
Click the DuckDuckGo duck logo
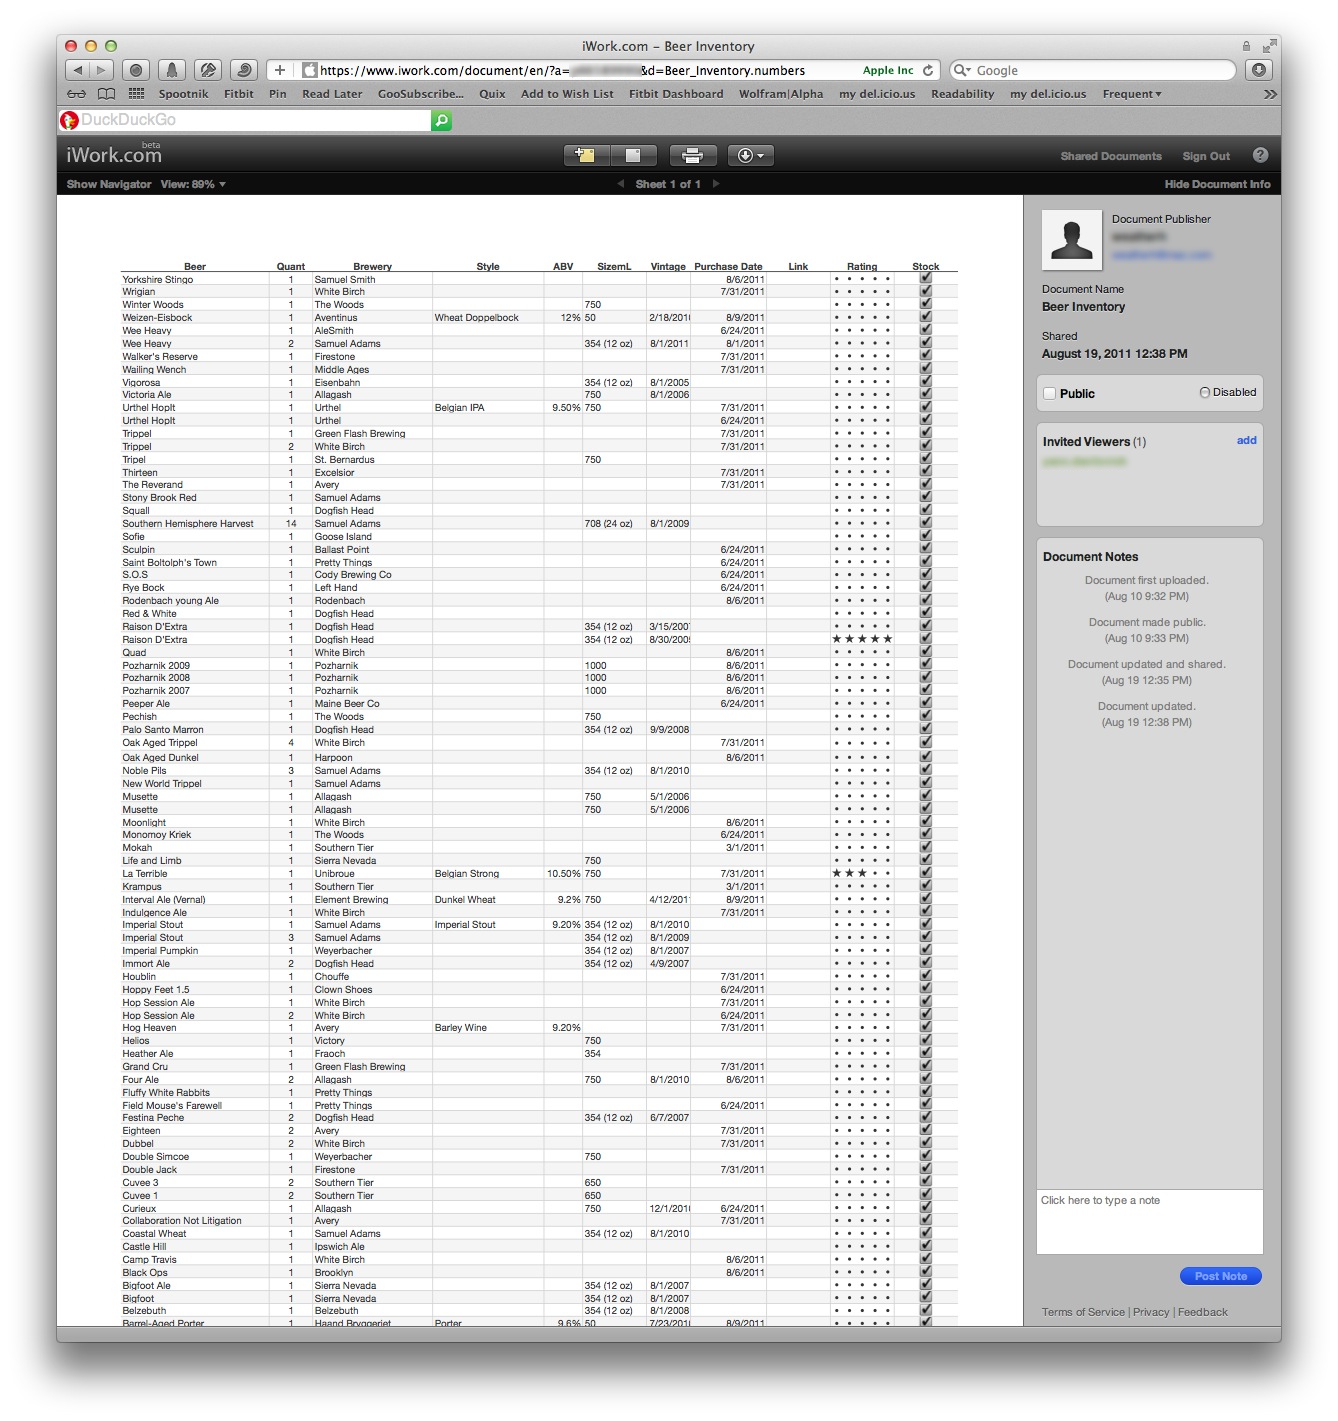tap(69, 120)
